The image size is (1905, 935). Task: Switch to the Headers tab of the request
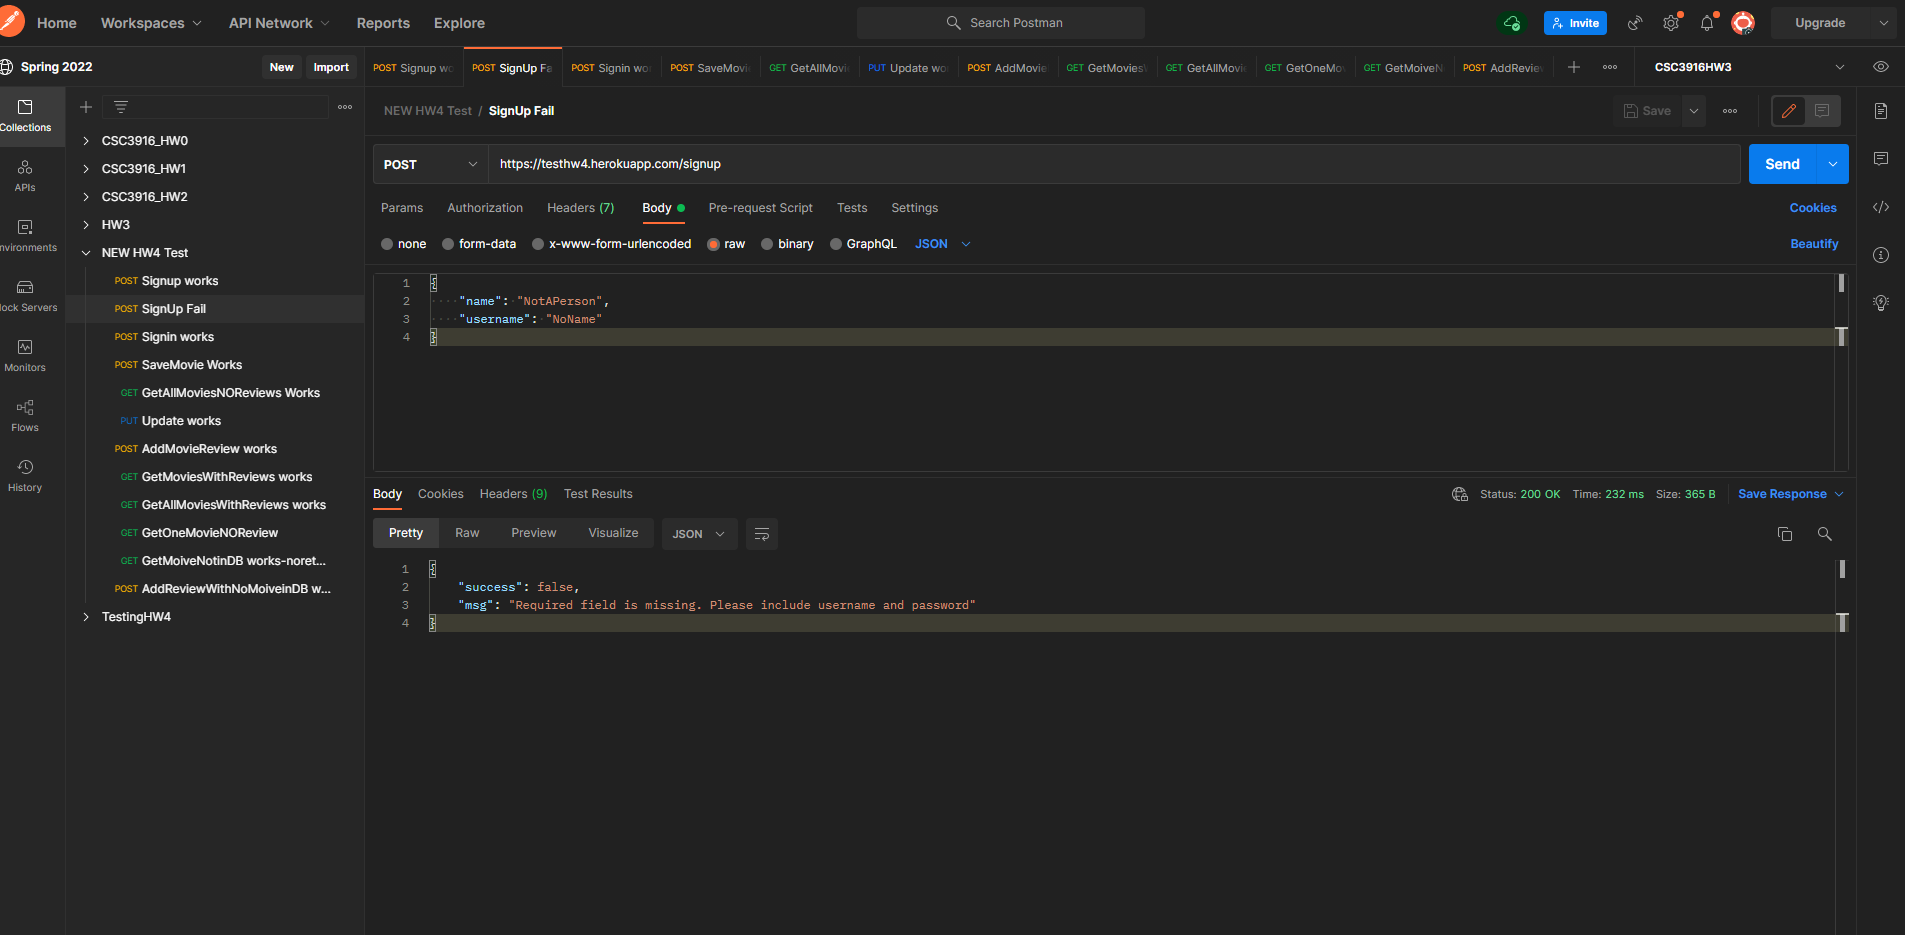[x=580, y=207]
